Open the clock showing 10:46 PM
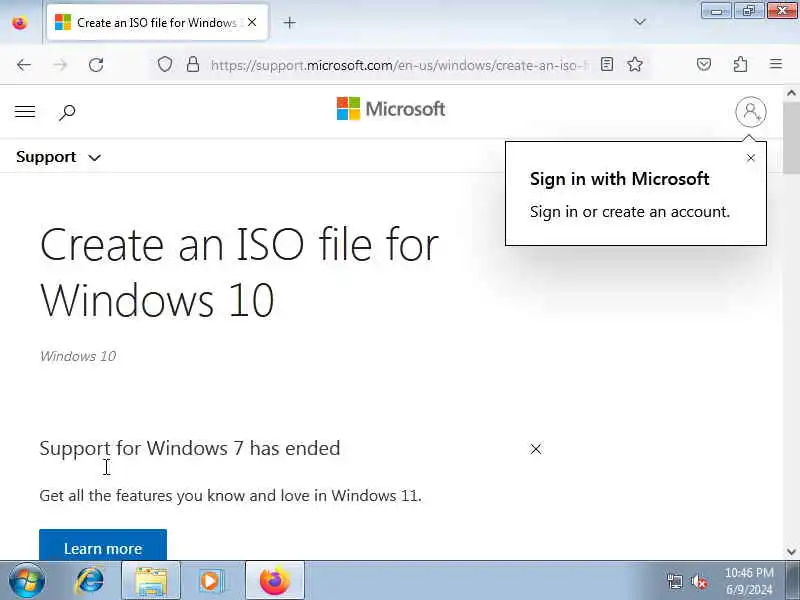The width and height of the screenshot is (800, 600). [x=749, y=581]
